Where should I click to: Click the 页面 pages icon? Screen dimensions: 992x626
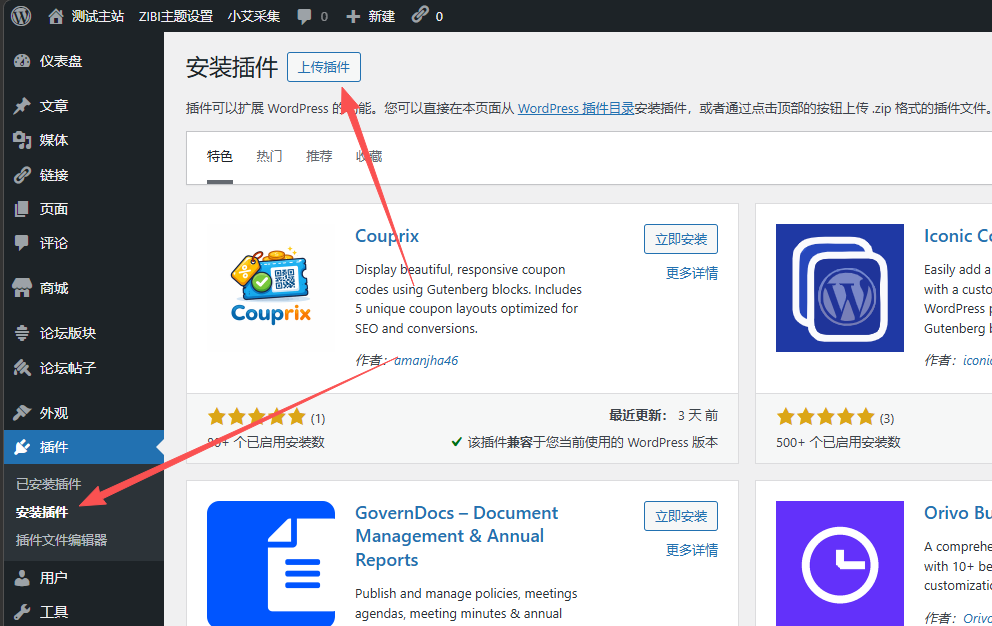pos(22,209)
